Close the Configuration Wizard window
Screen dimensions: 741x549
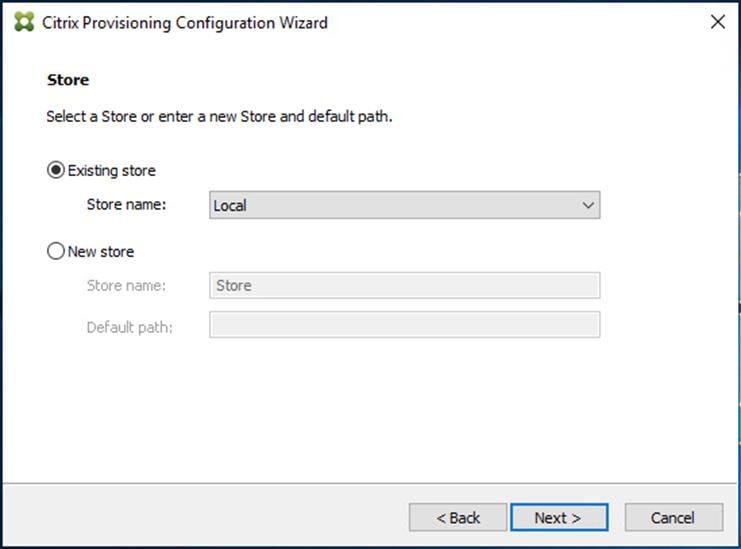717,22
